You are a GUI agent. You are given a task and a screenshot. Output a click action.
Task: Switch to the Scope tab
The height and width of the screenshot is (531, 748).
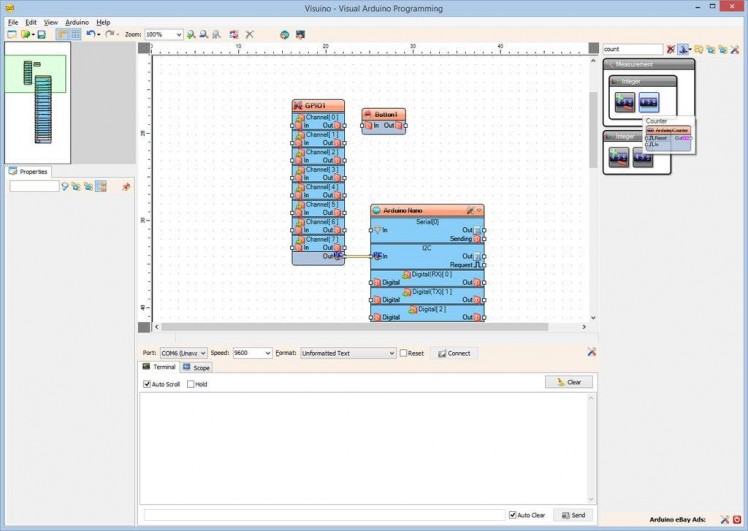[196, 368]
